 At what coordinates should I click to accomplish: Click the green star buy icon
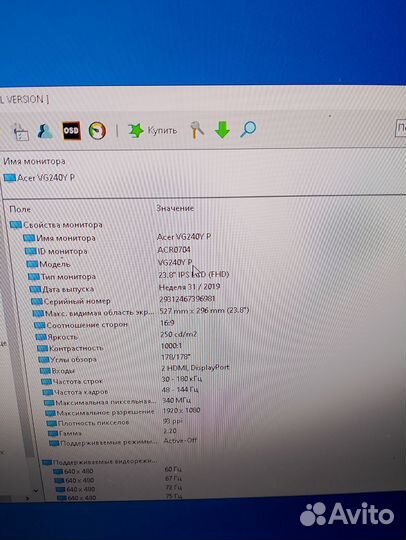pos(136,131)
